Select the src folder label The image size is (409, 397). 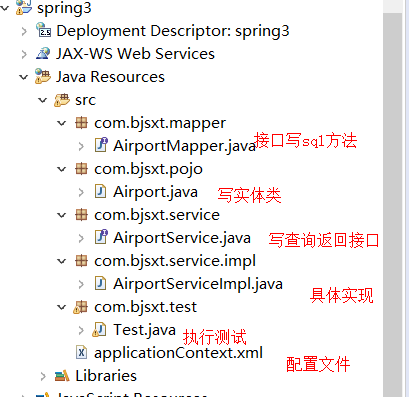[86, 100]
